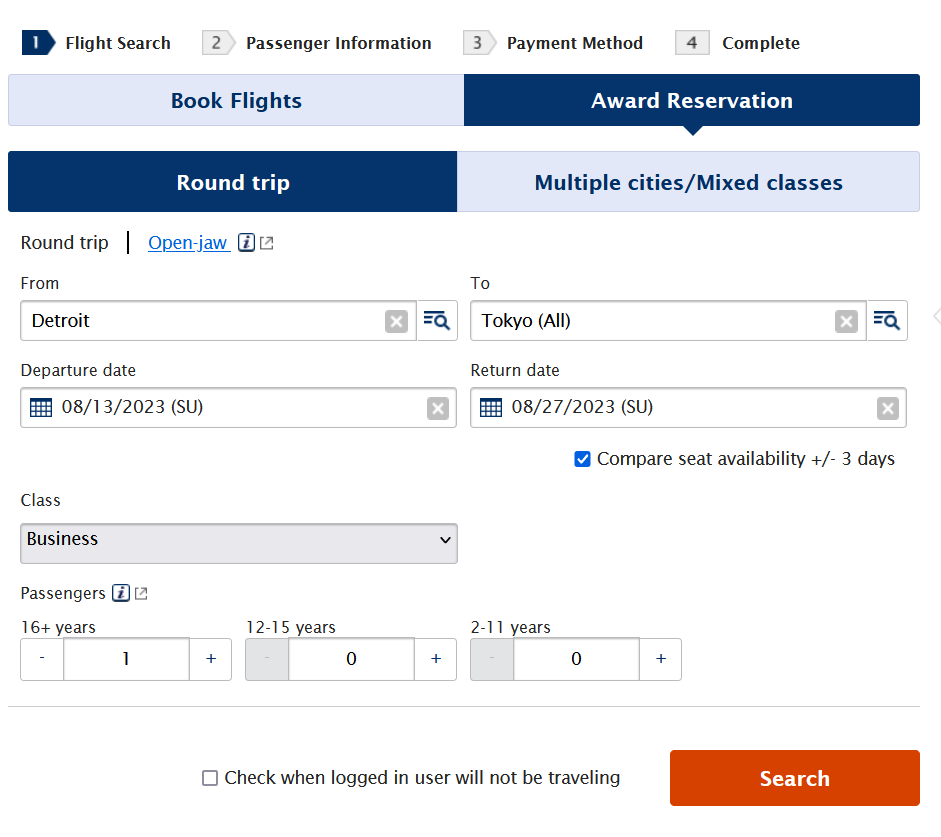
Task: Follow the Open-jaw link
Action: tap(188, 243)
